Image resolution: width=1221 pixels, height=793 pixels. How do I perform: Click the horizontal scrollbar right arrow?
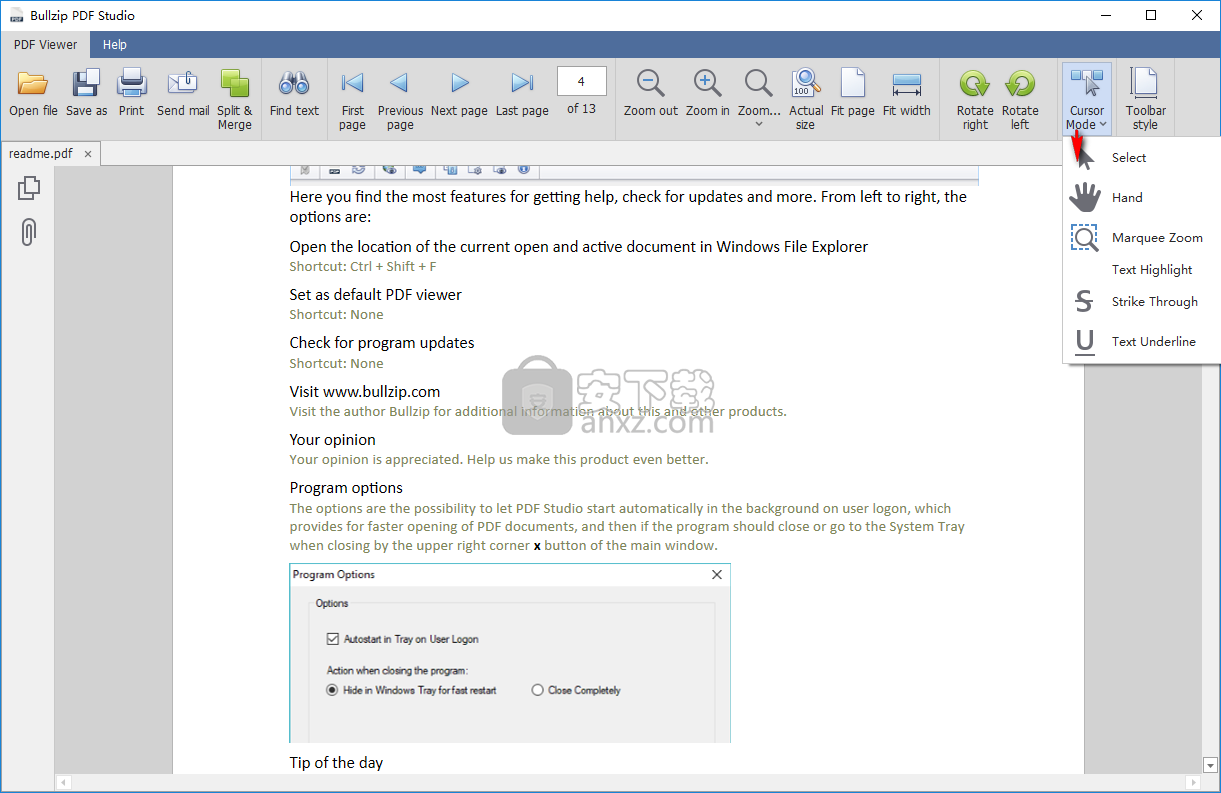click(x=1192, y=782)
